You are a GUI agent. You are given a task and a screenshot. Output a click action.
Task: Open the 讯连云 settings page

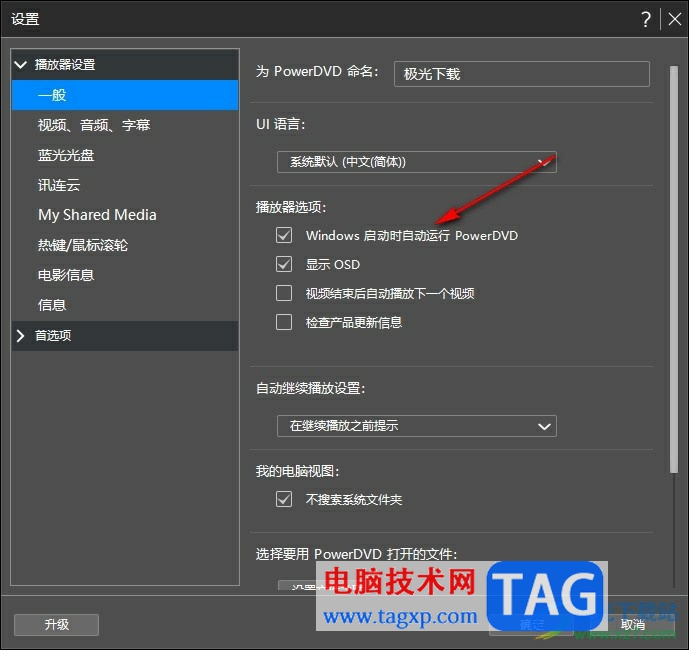(x=125, y=185)
